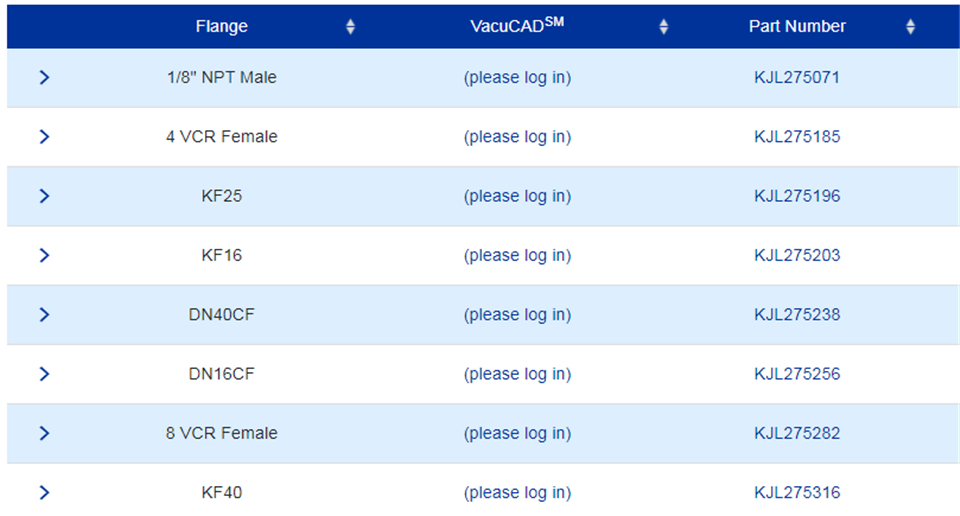Expand the 8 VCR Female row

(x=44, y=433)
